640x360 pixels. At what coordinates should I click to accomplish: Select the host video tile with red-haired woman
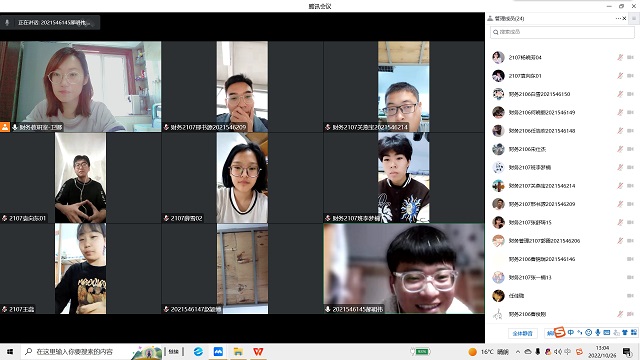(80, 87)
